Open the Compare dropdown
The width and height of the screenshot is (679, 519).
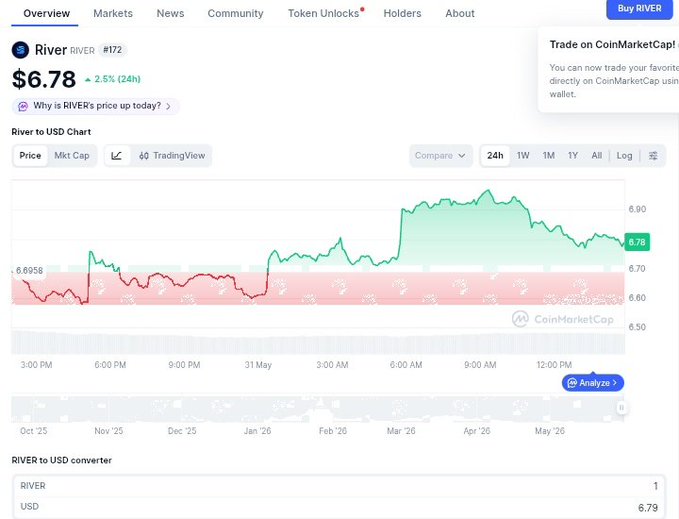[x=440, y=155]
